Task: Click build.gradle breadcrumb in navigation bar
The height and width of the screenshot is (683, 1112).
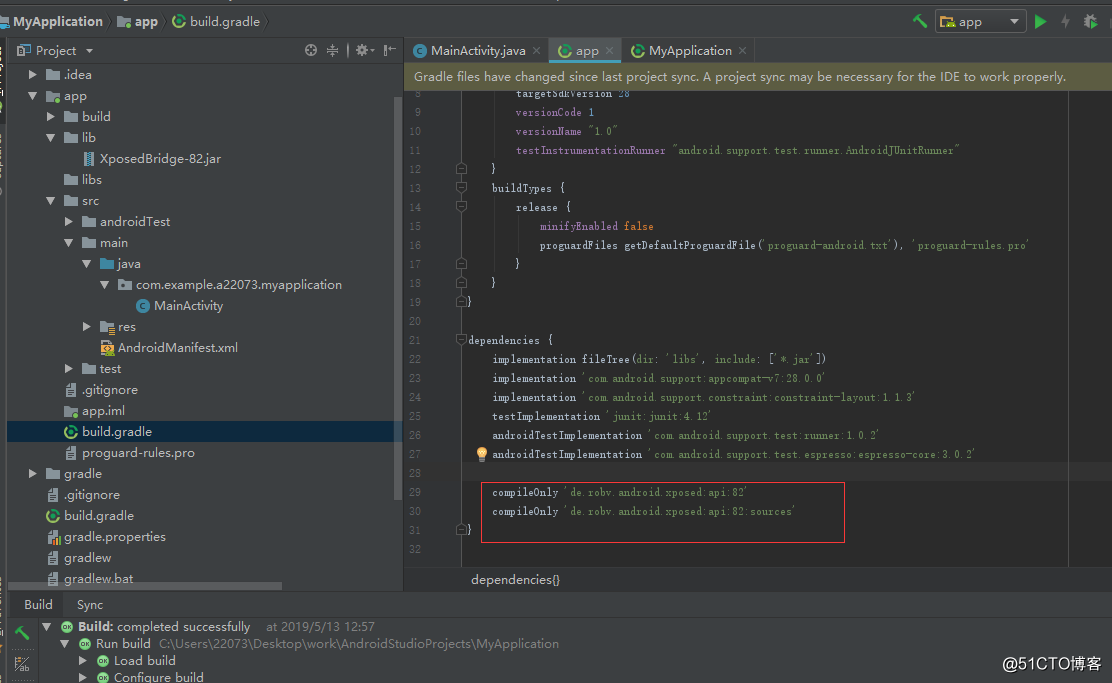Action: coord(216,21)
